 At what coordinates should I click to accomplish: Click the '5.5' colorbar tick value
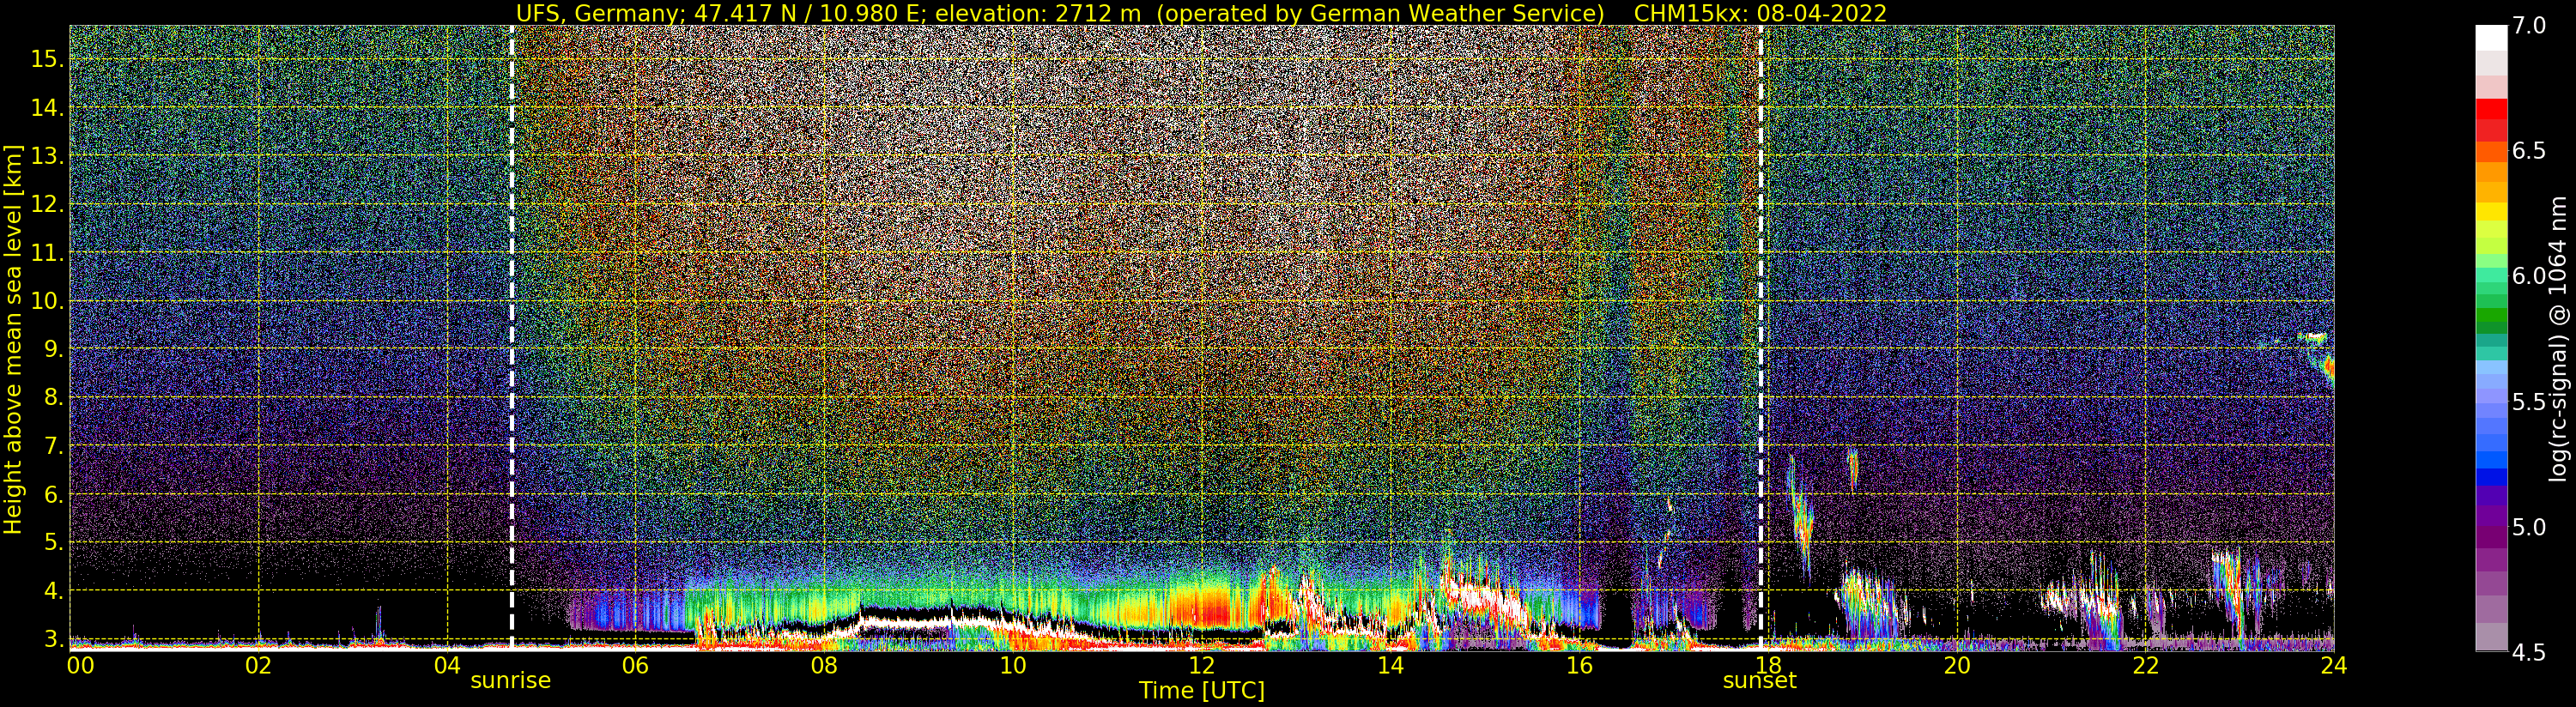[2529, 402]
